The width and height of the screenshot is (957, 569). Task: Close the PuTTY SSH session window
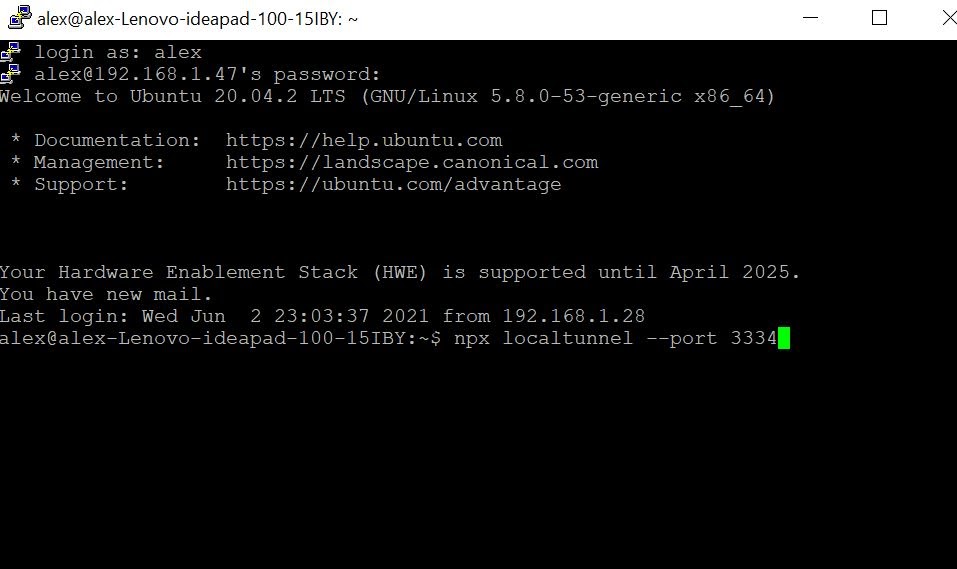click(938, 18)
